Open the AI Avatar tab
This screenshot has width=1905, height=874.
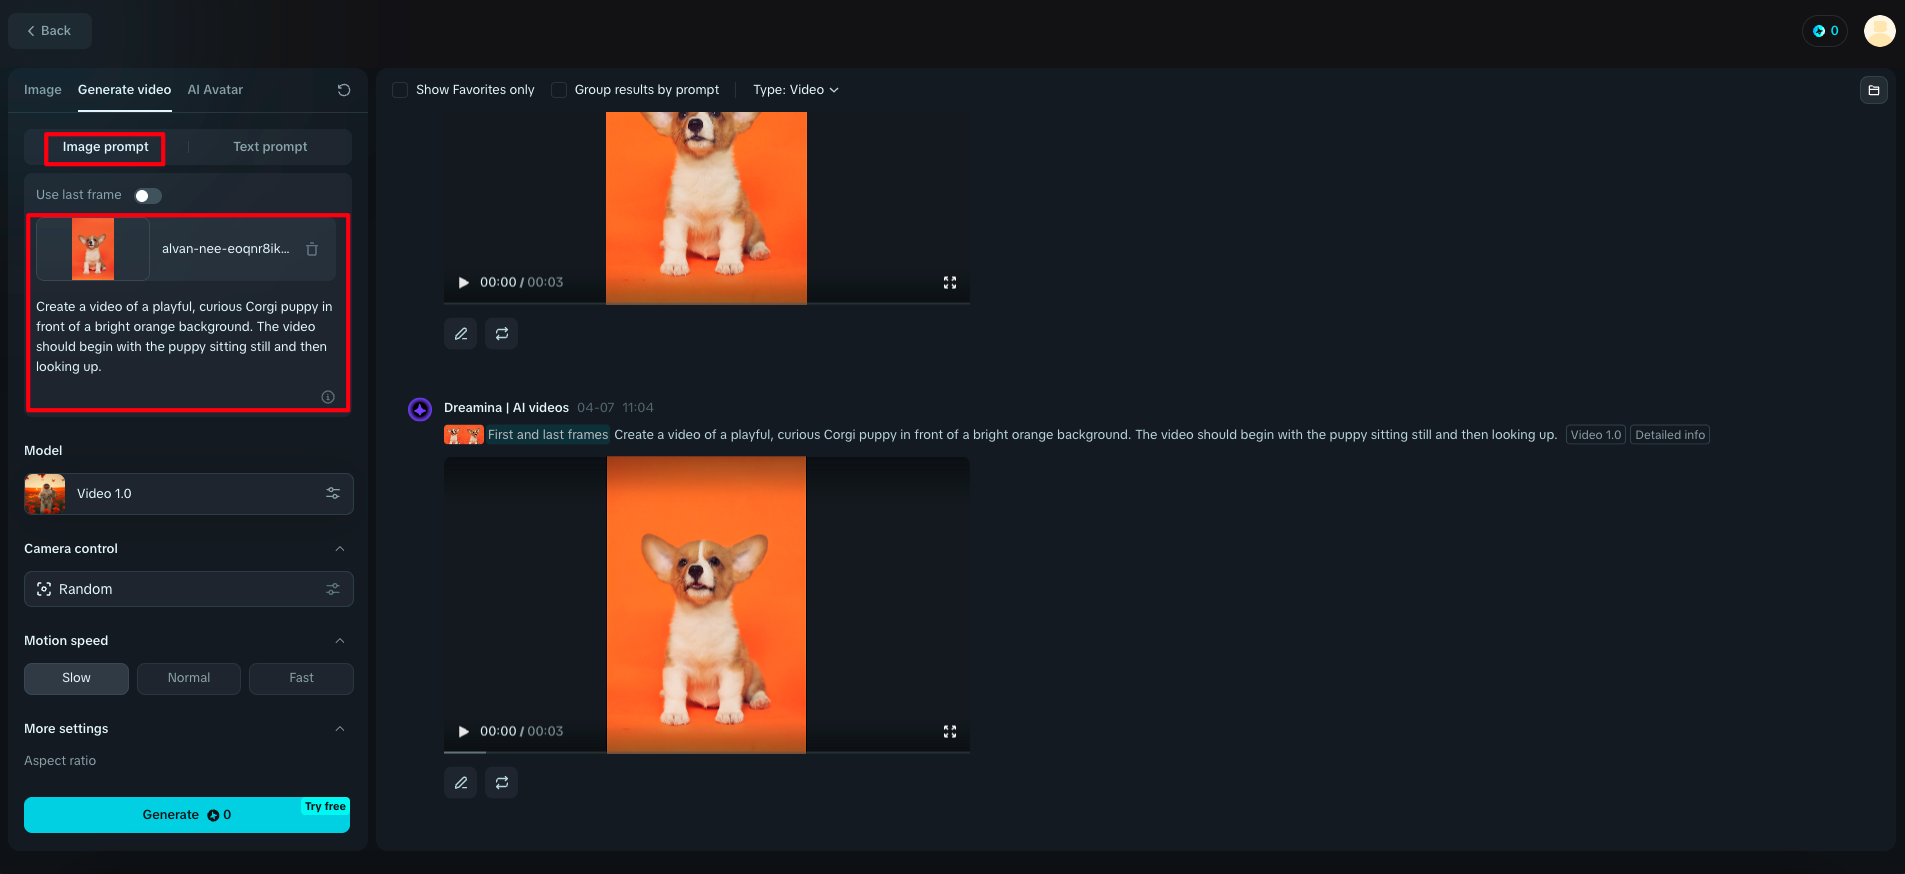click(215, 90)
